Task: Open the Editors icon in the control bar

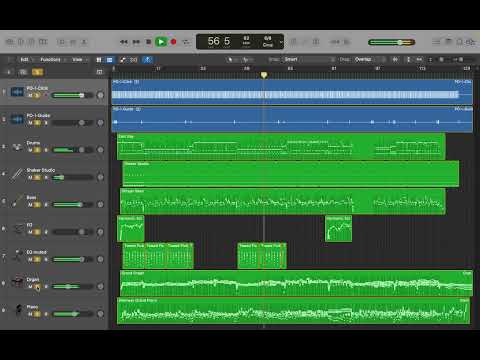Action: 84,42
